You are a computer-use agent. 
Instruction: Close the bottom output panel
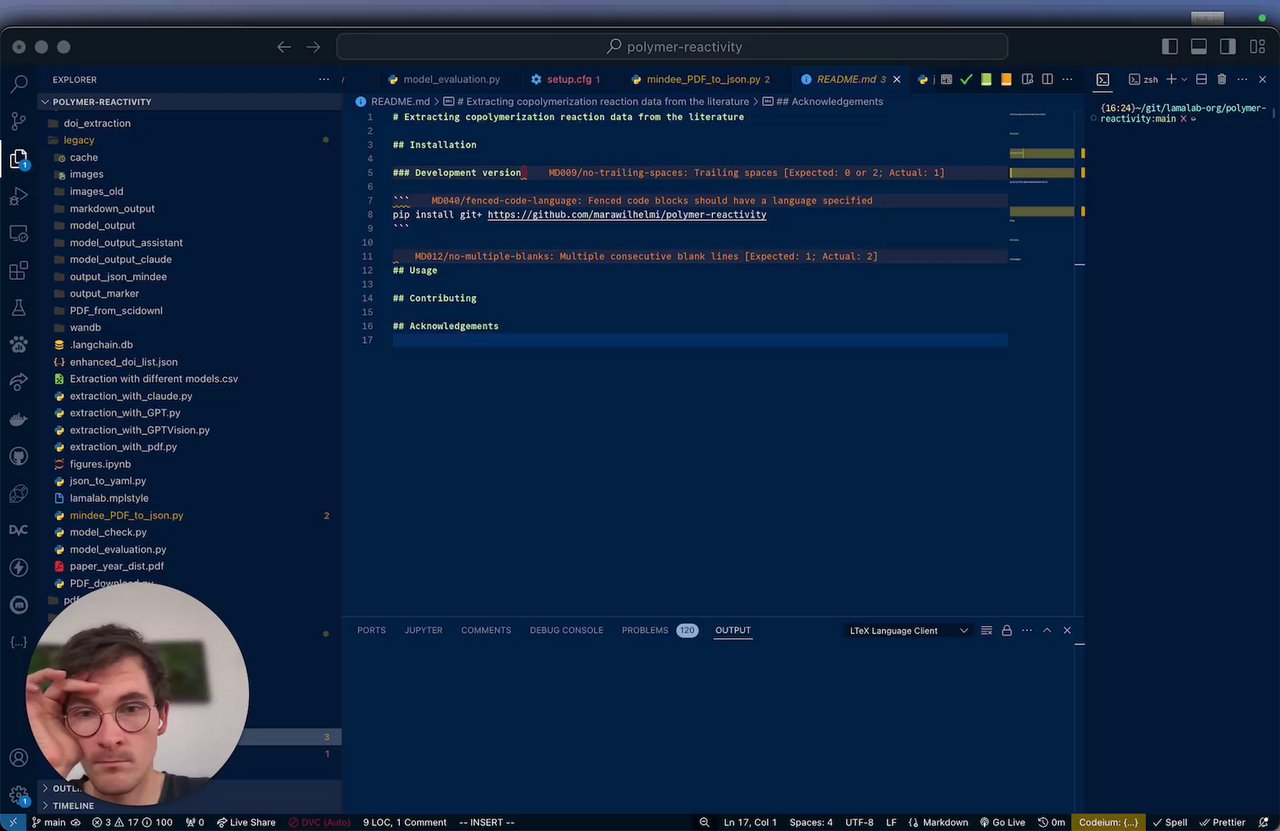coord(1067,630)
